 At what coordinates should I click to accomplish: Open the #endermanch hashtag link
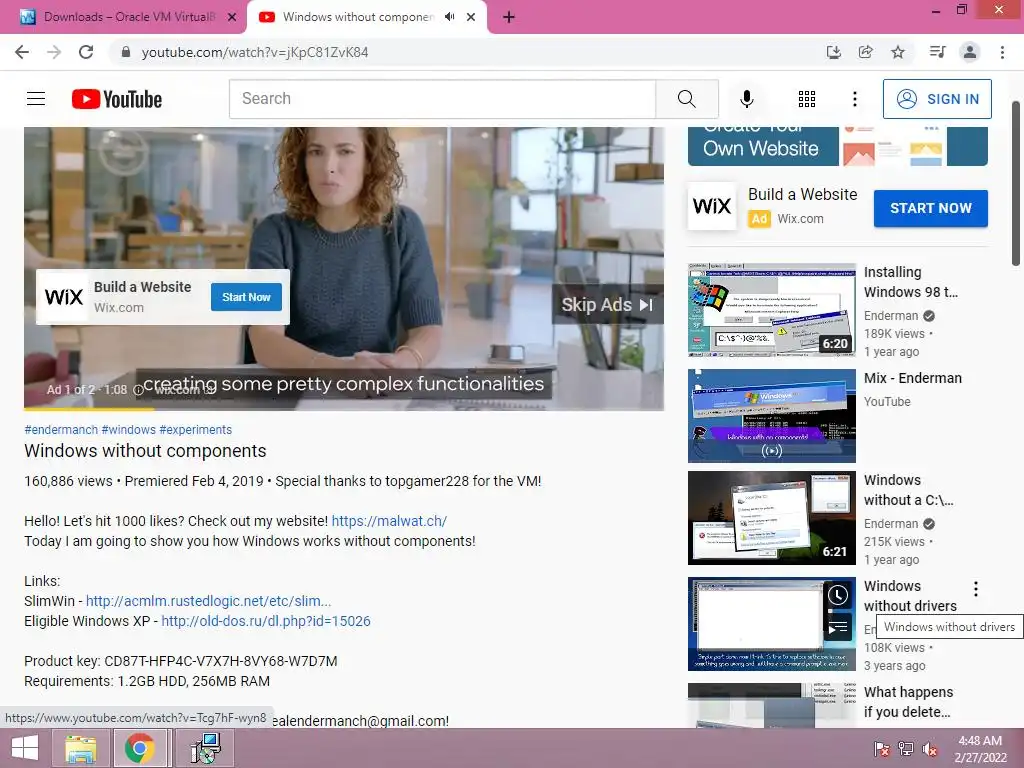point(61,430)
